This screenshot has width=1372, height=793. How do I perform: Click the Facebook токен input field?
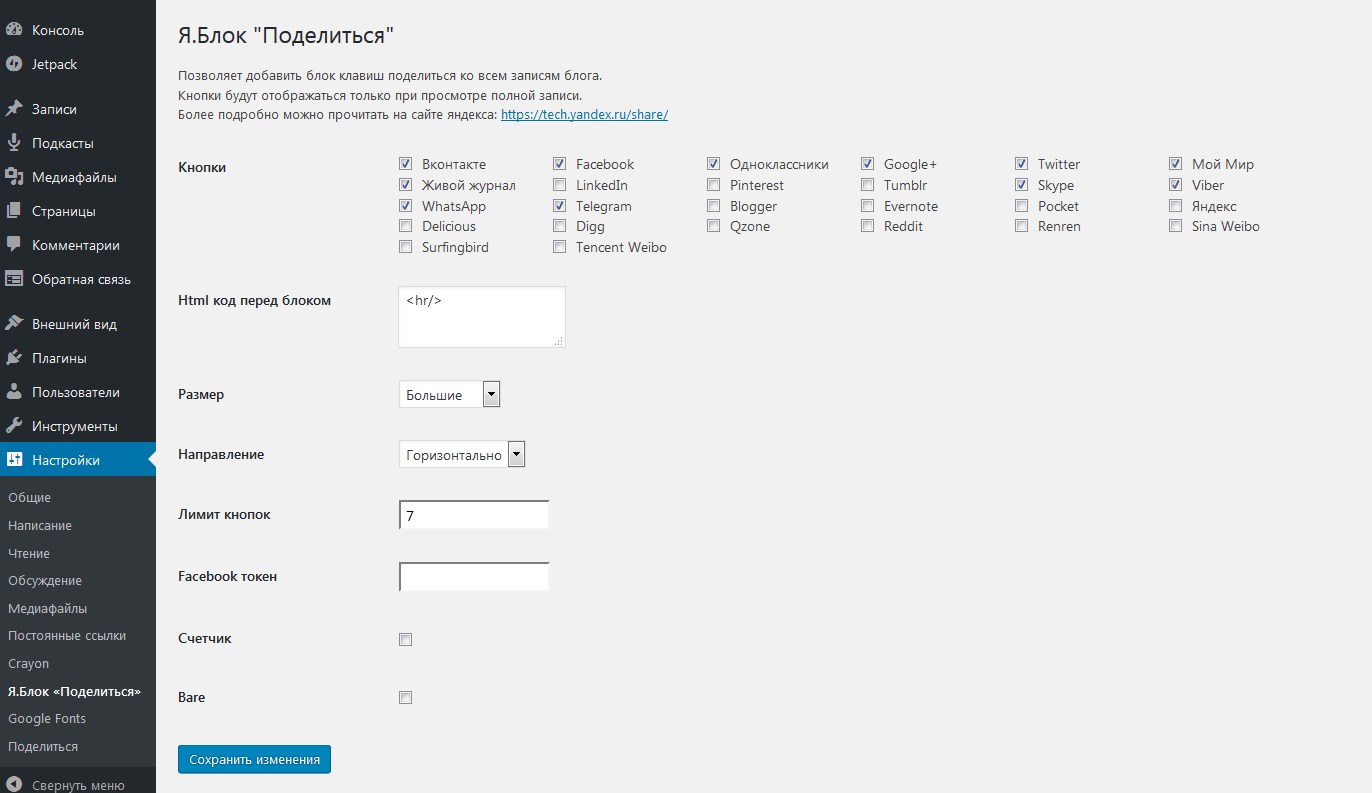[x=474, y=577]
